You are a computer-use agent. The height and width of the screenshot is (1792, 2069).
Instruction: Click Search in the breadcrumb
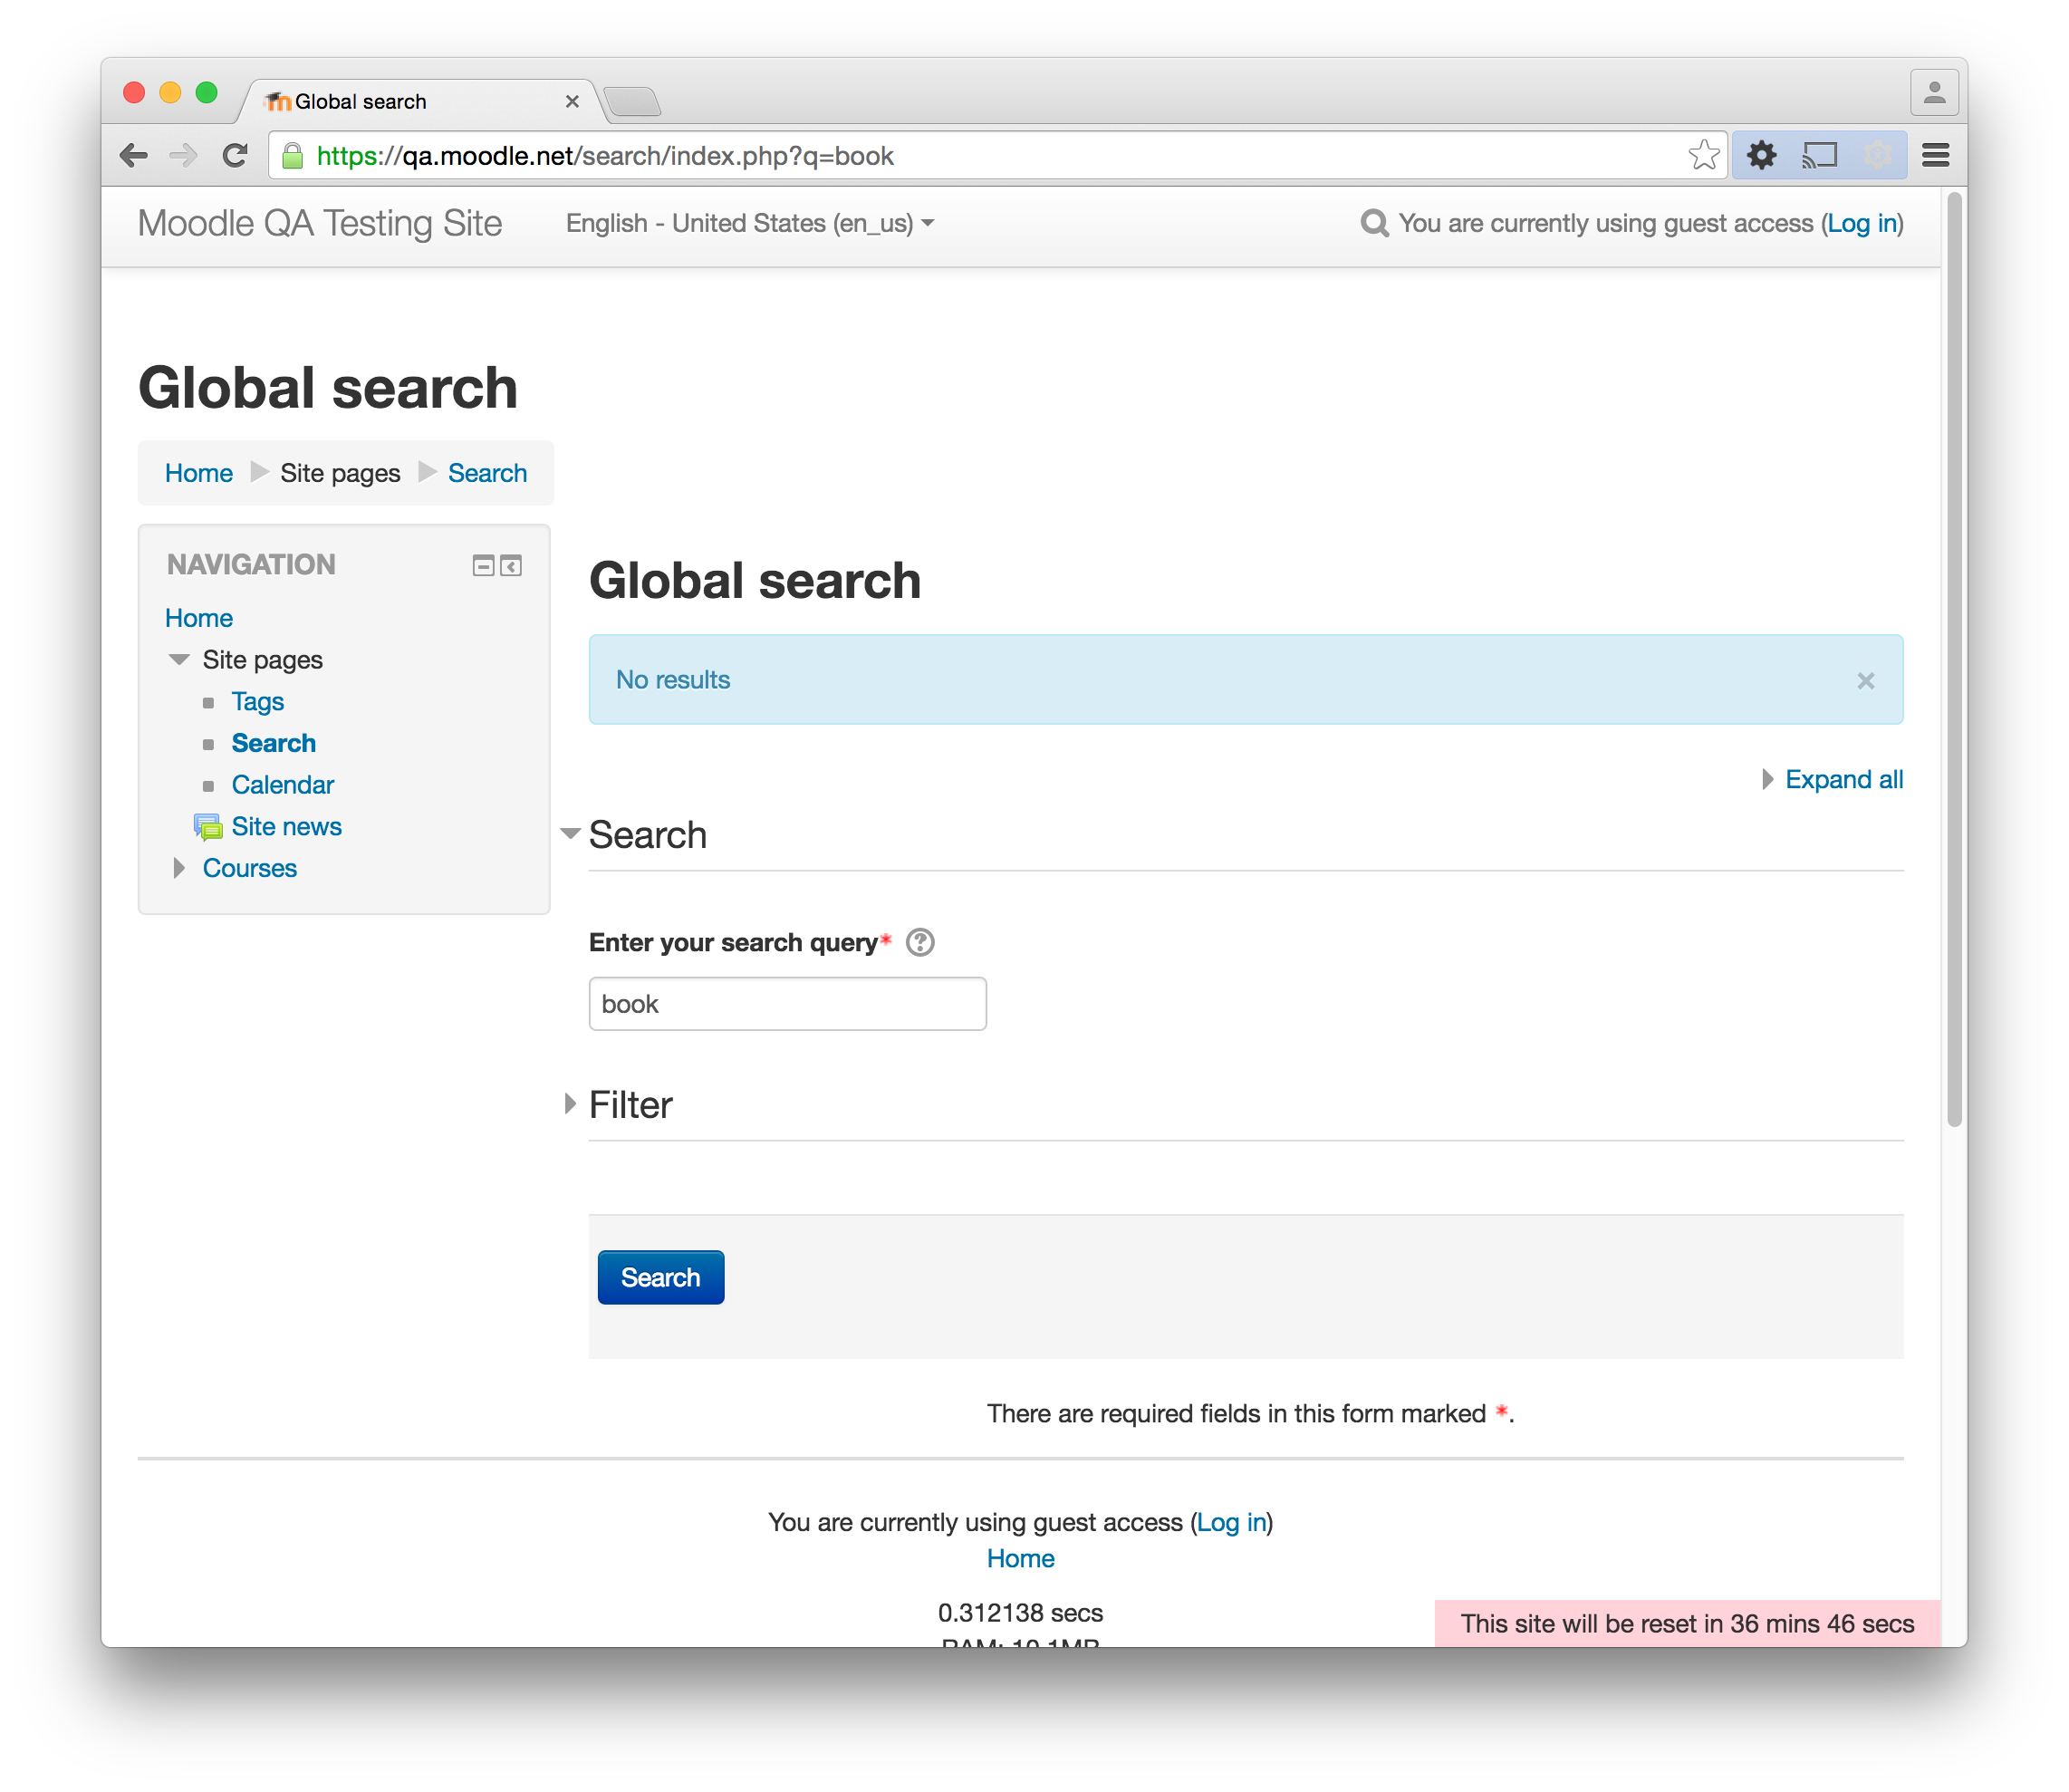487,473
